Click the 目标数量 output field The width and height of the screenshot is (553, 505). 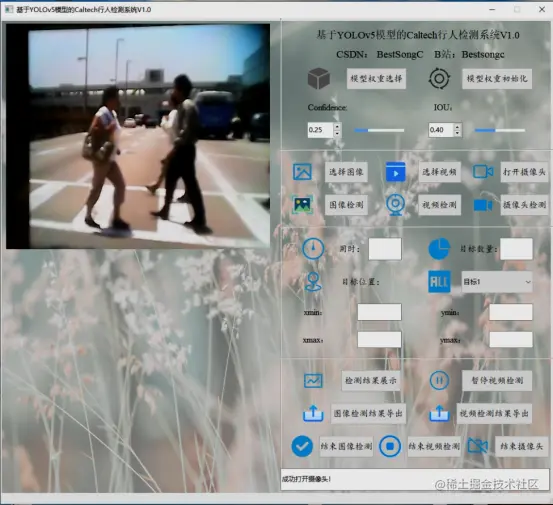(516, 249)
